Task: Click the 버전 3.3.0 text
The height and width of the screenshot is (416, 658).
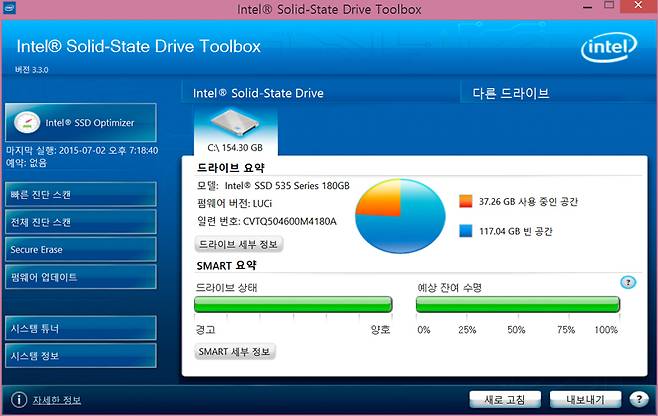Action: point(32,70)
